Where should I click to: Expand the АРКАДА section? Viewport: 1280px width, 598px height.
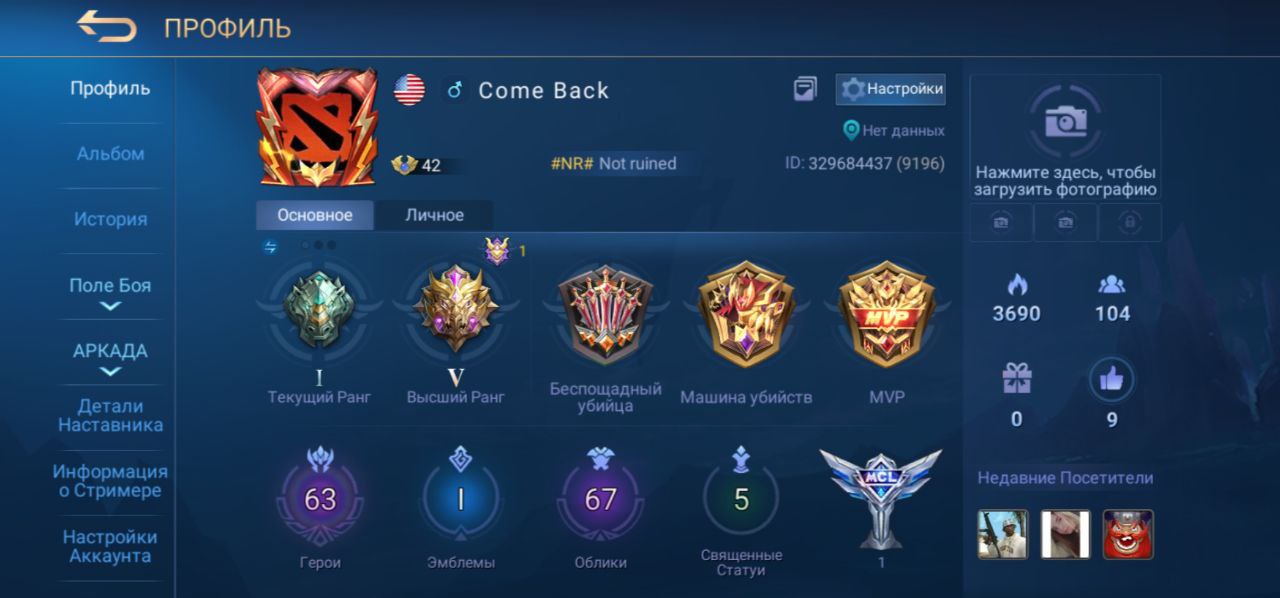click(x=110, y=358)
